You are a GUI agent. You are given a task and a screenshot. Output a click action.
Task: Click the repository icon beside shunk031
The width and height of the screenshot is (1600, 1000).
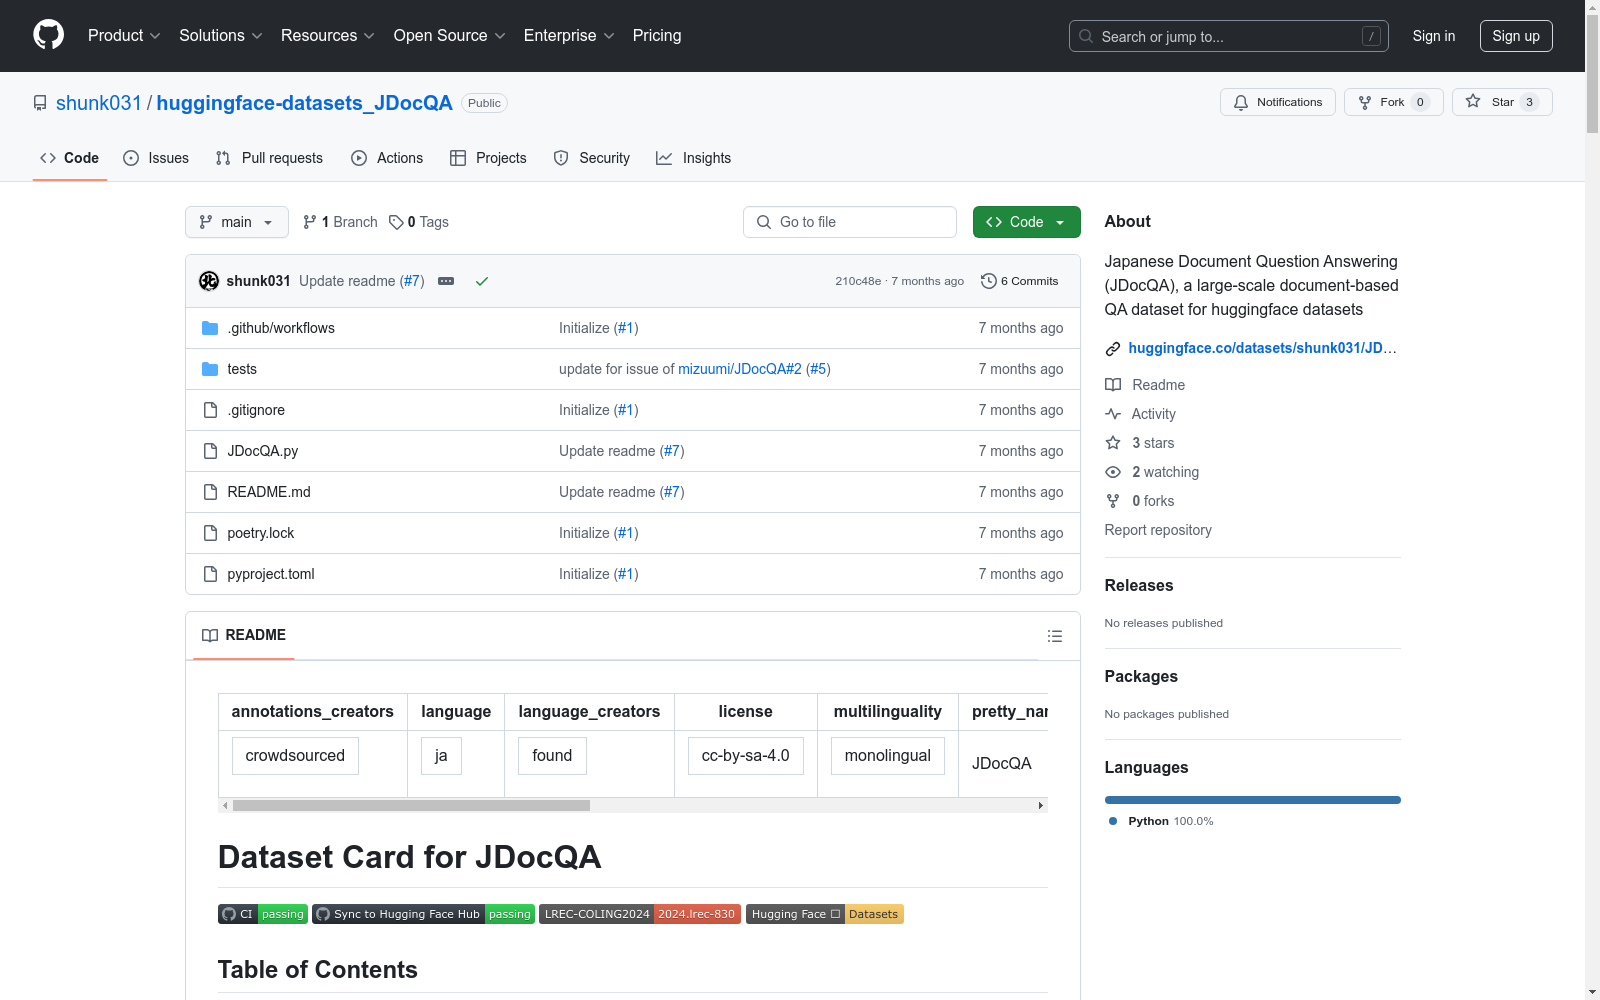coord(40,103)
